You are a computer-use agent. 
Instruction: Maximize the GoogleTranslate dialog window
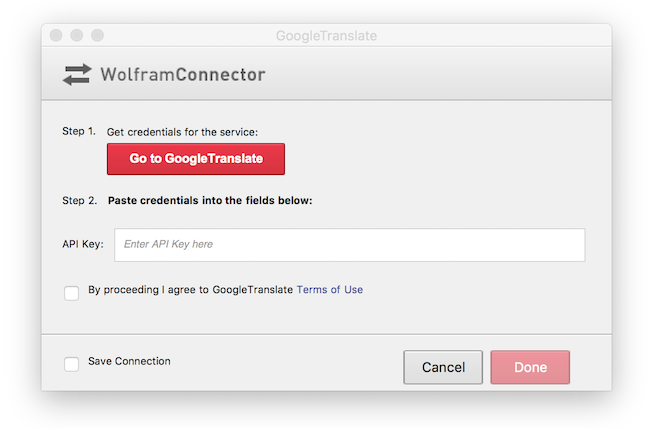97,35
